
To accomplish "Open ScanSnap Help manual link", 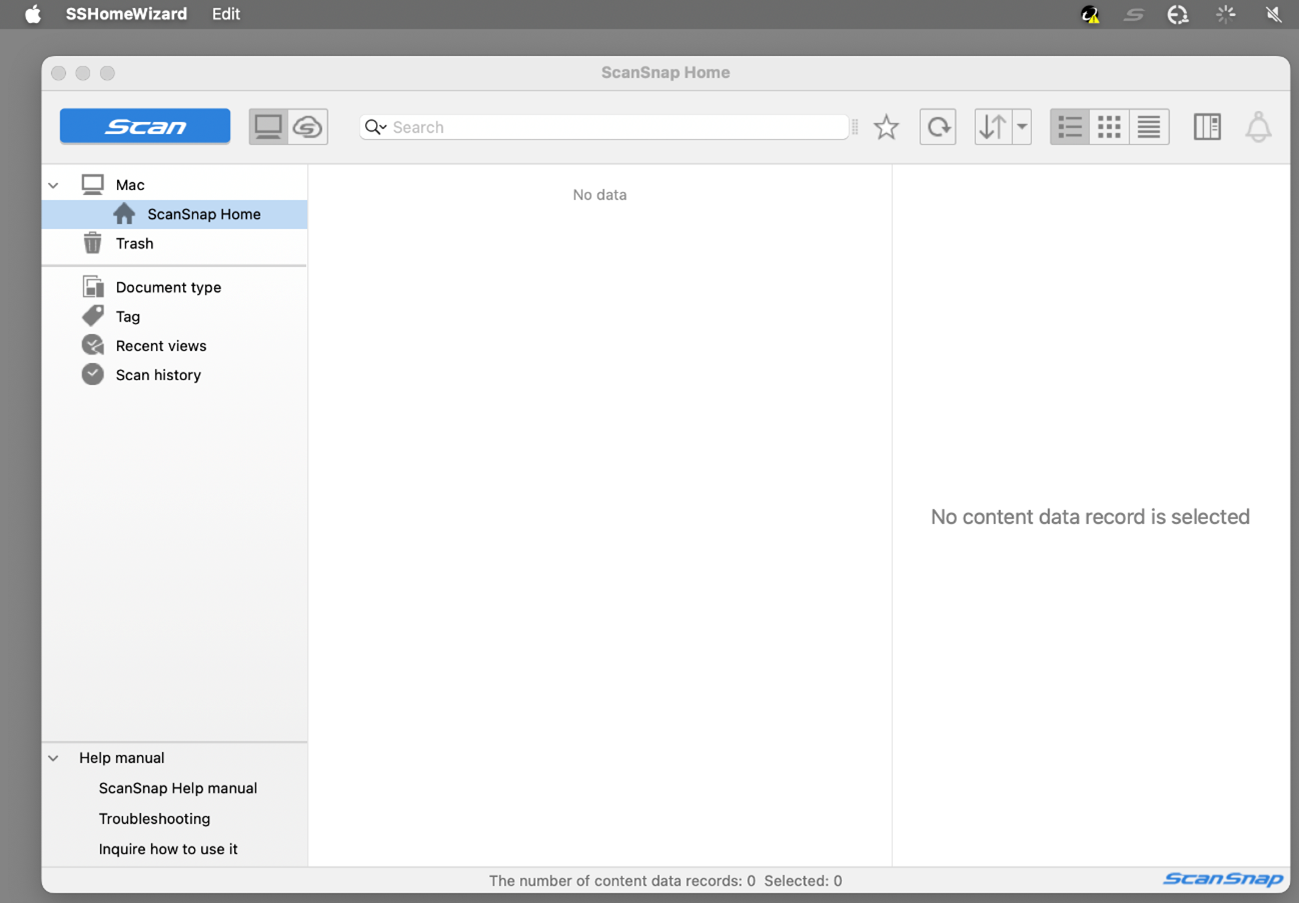I will click(178, 788).
